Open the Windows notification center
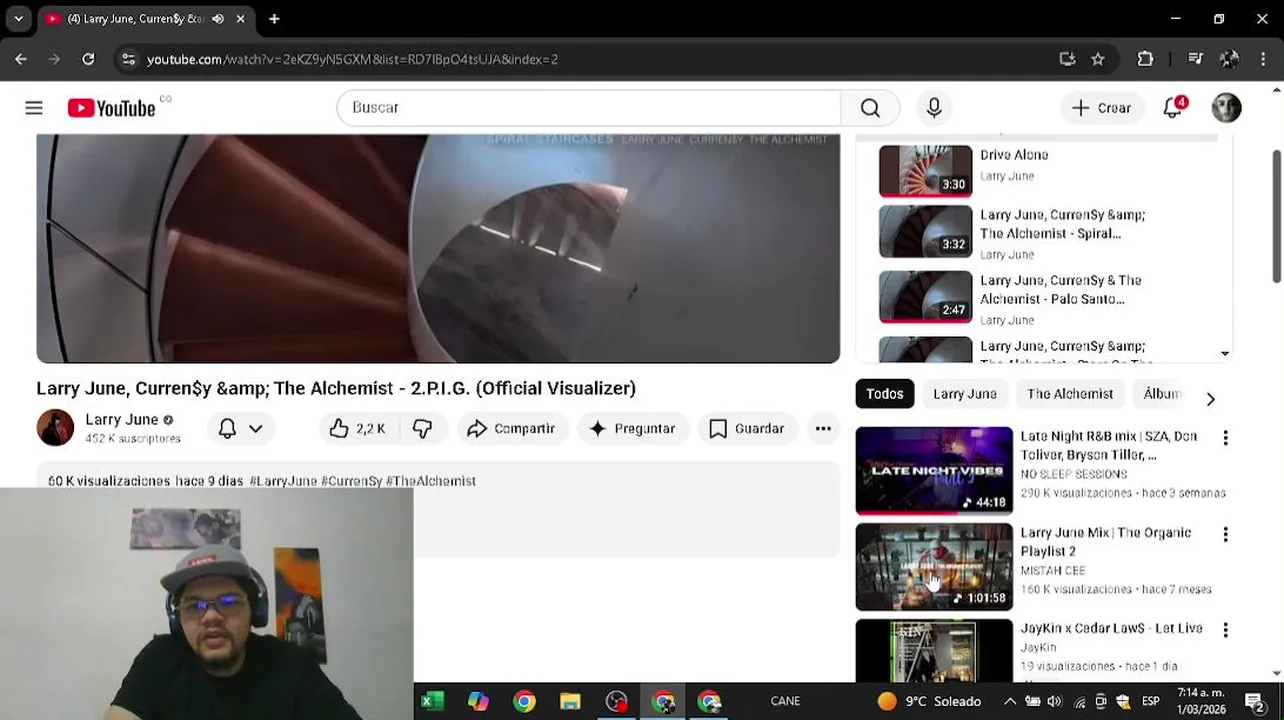This screenshot has width=1284, height=720. point(1254,701)
